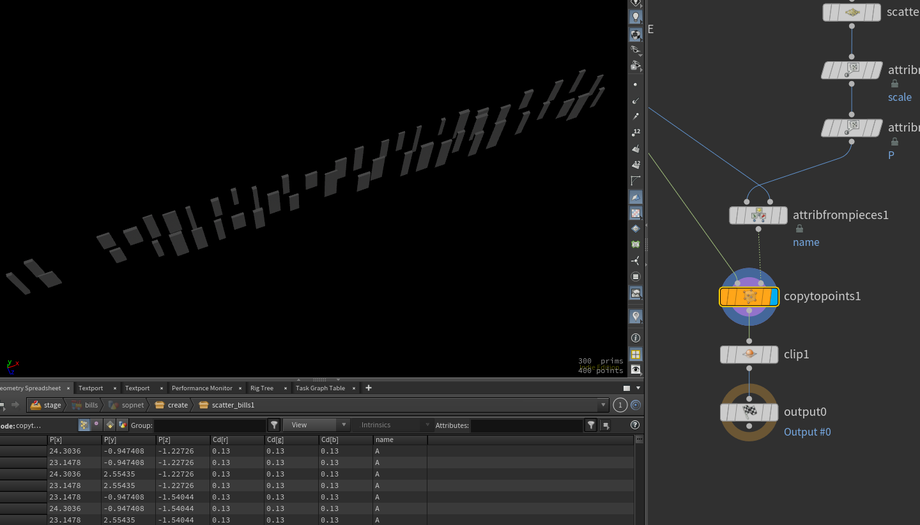Click the spreadsheet help question mark icon

pos(635,425)
